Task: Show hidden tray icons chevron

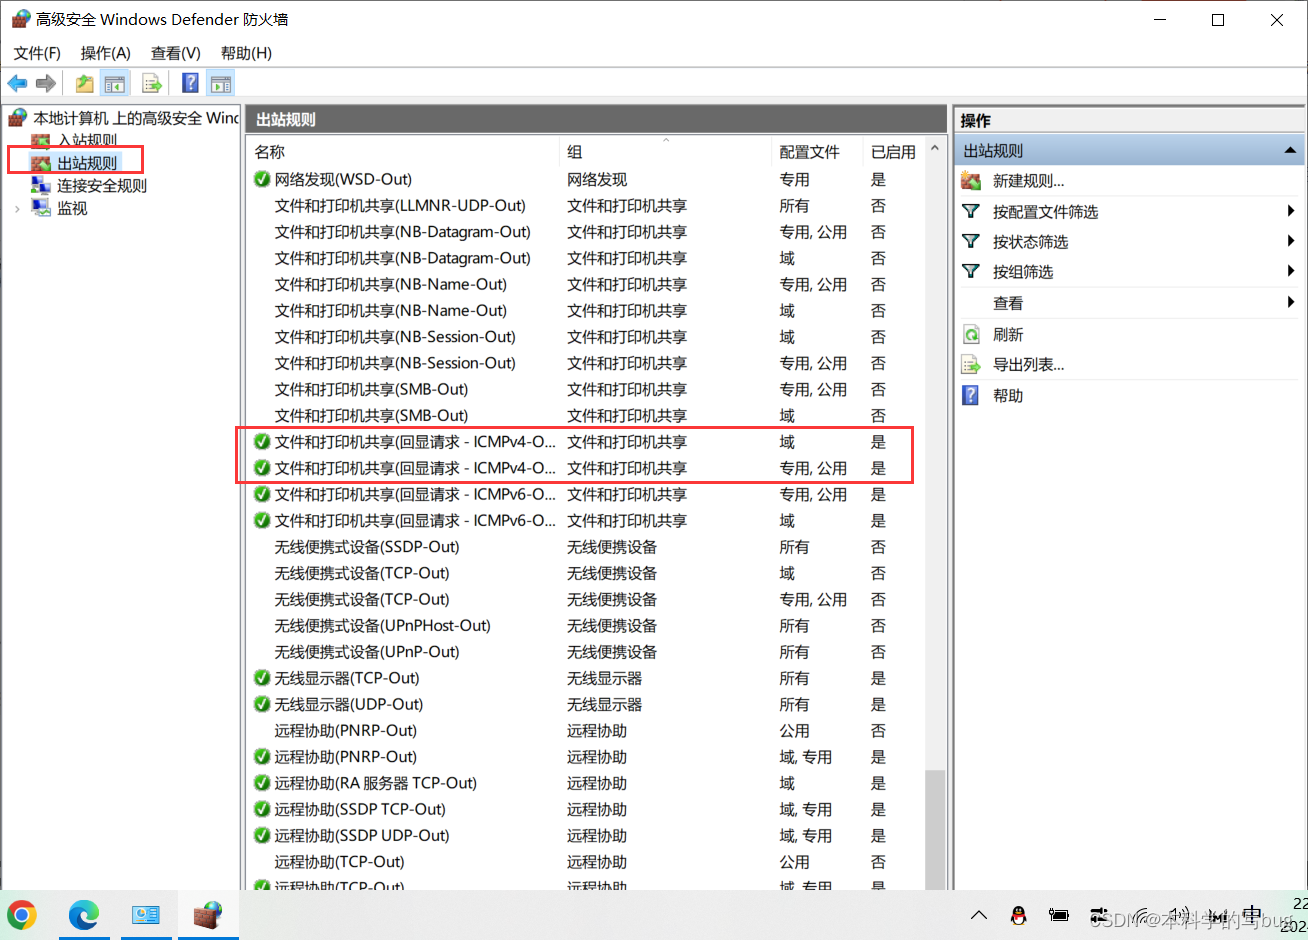Action: pyautogui.click(x=979, y=915)
